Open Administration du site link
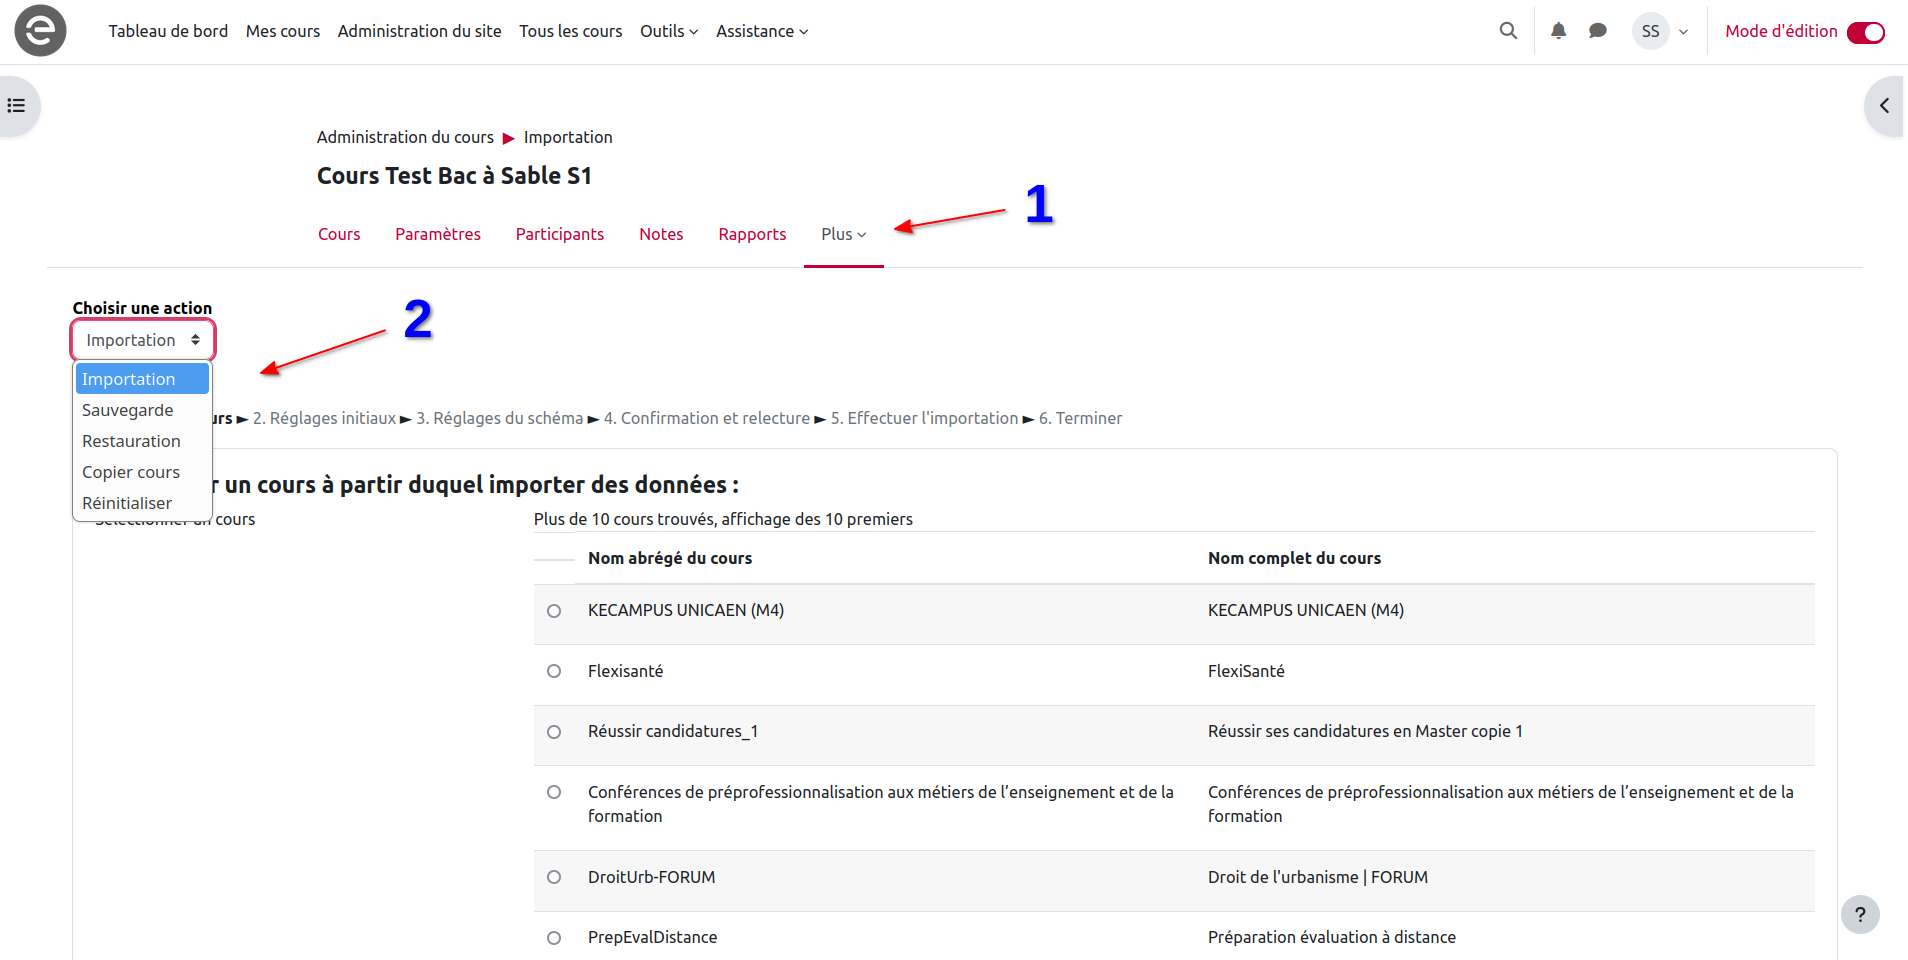 [x=419, y=31]
